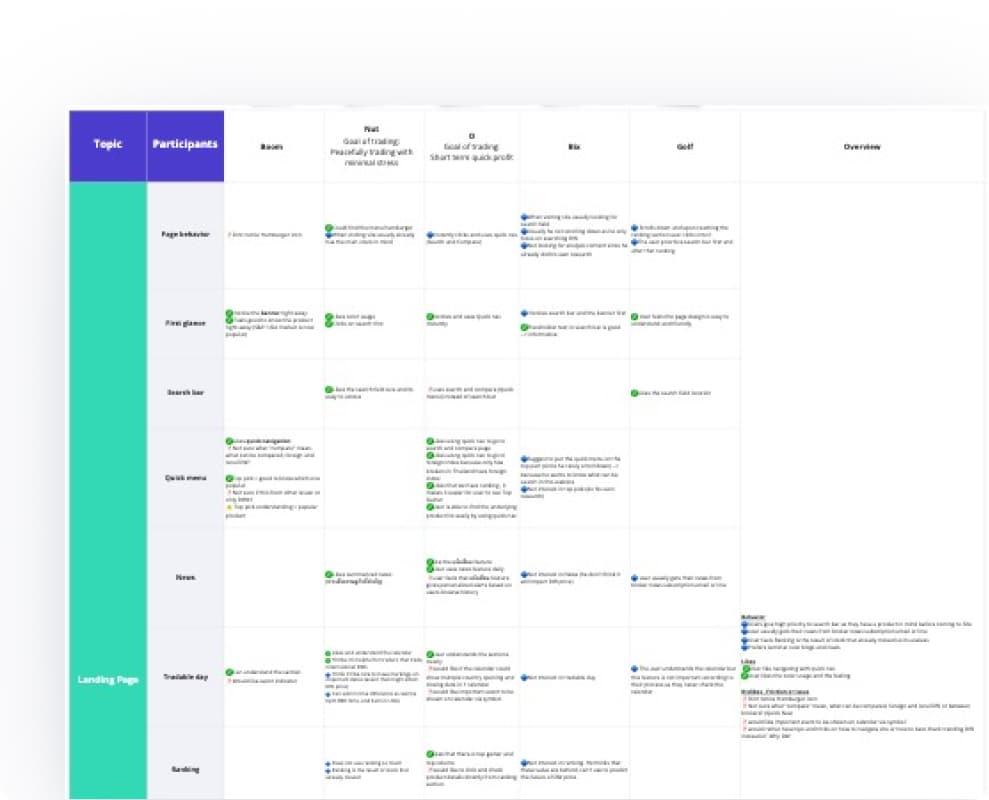Click the blue diamond icon in Golf's News cell
This screenshot has width=989, height=800.
[634, 577]
